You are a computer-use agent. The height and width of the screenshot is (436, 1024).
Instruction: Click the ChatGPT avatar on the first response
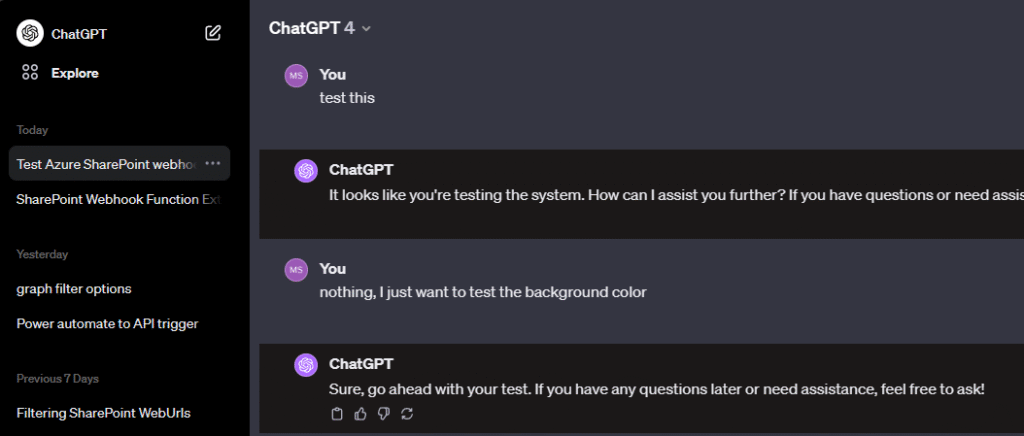click(x=306, y=171)
